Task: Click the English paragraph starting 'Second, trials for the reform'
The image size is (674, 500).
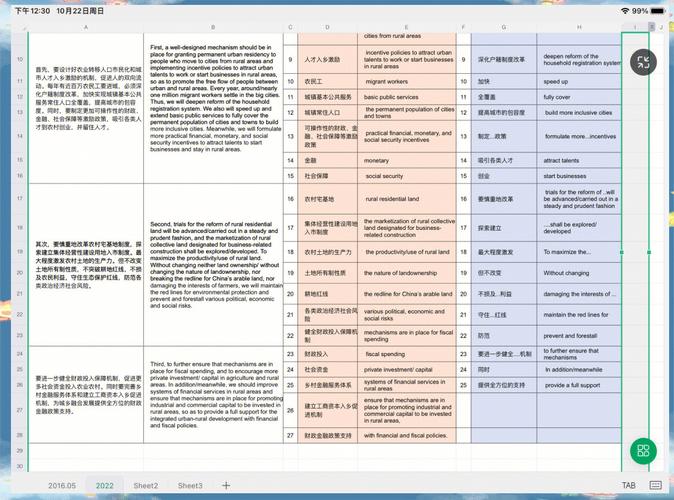Action: click(214, 265)
